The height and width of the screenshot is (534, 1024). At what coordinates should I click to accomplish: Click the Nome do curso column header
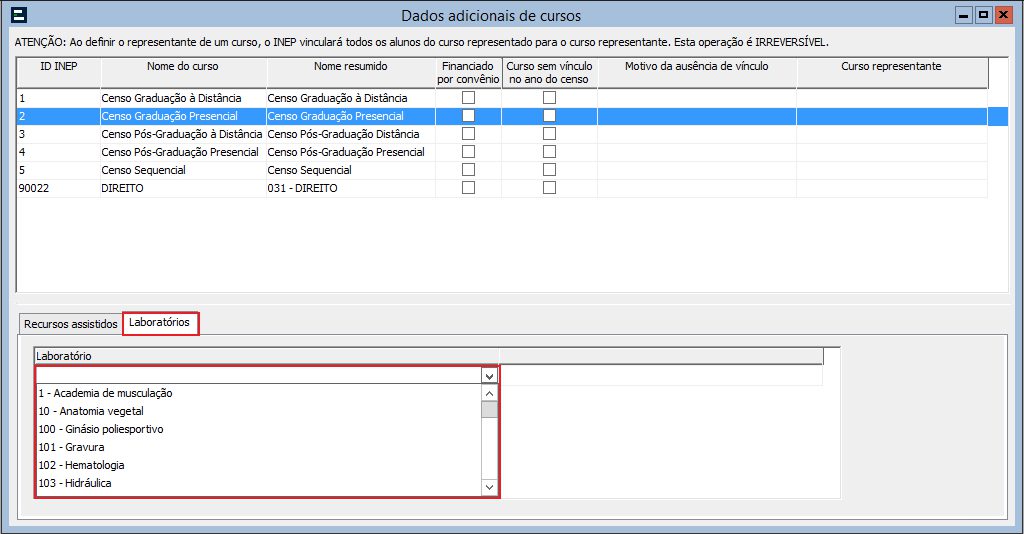(183, 72)
